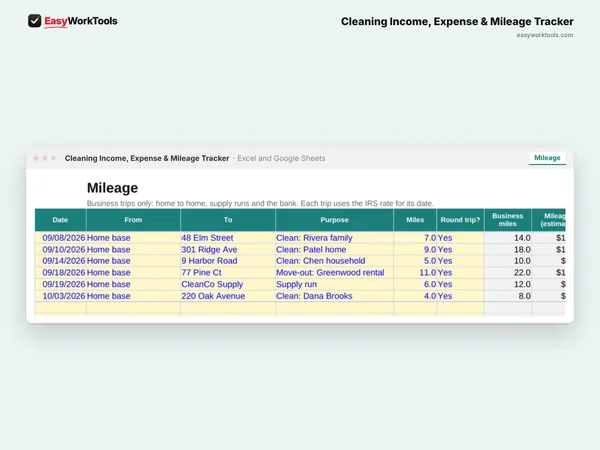Click Home base in the 09/19/2026 row
This screenshot has height=450, width=600.
(x=133, y=284)
